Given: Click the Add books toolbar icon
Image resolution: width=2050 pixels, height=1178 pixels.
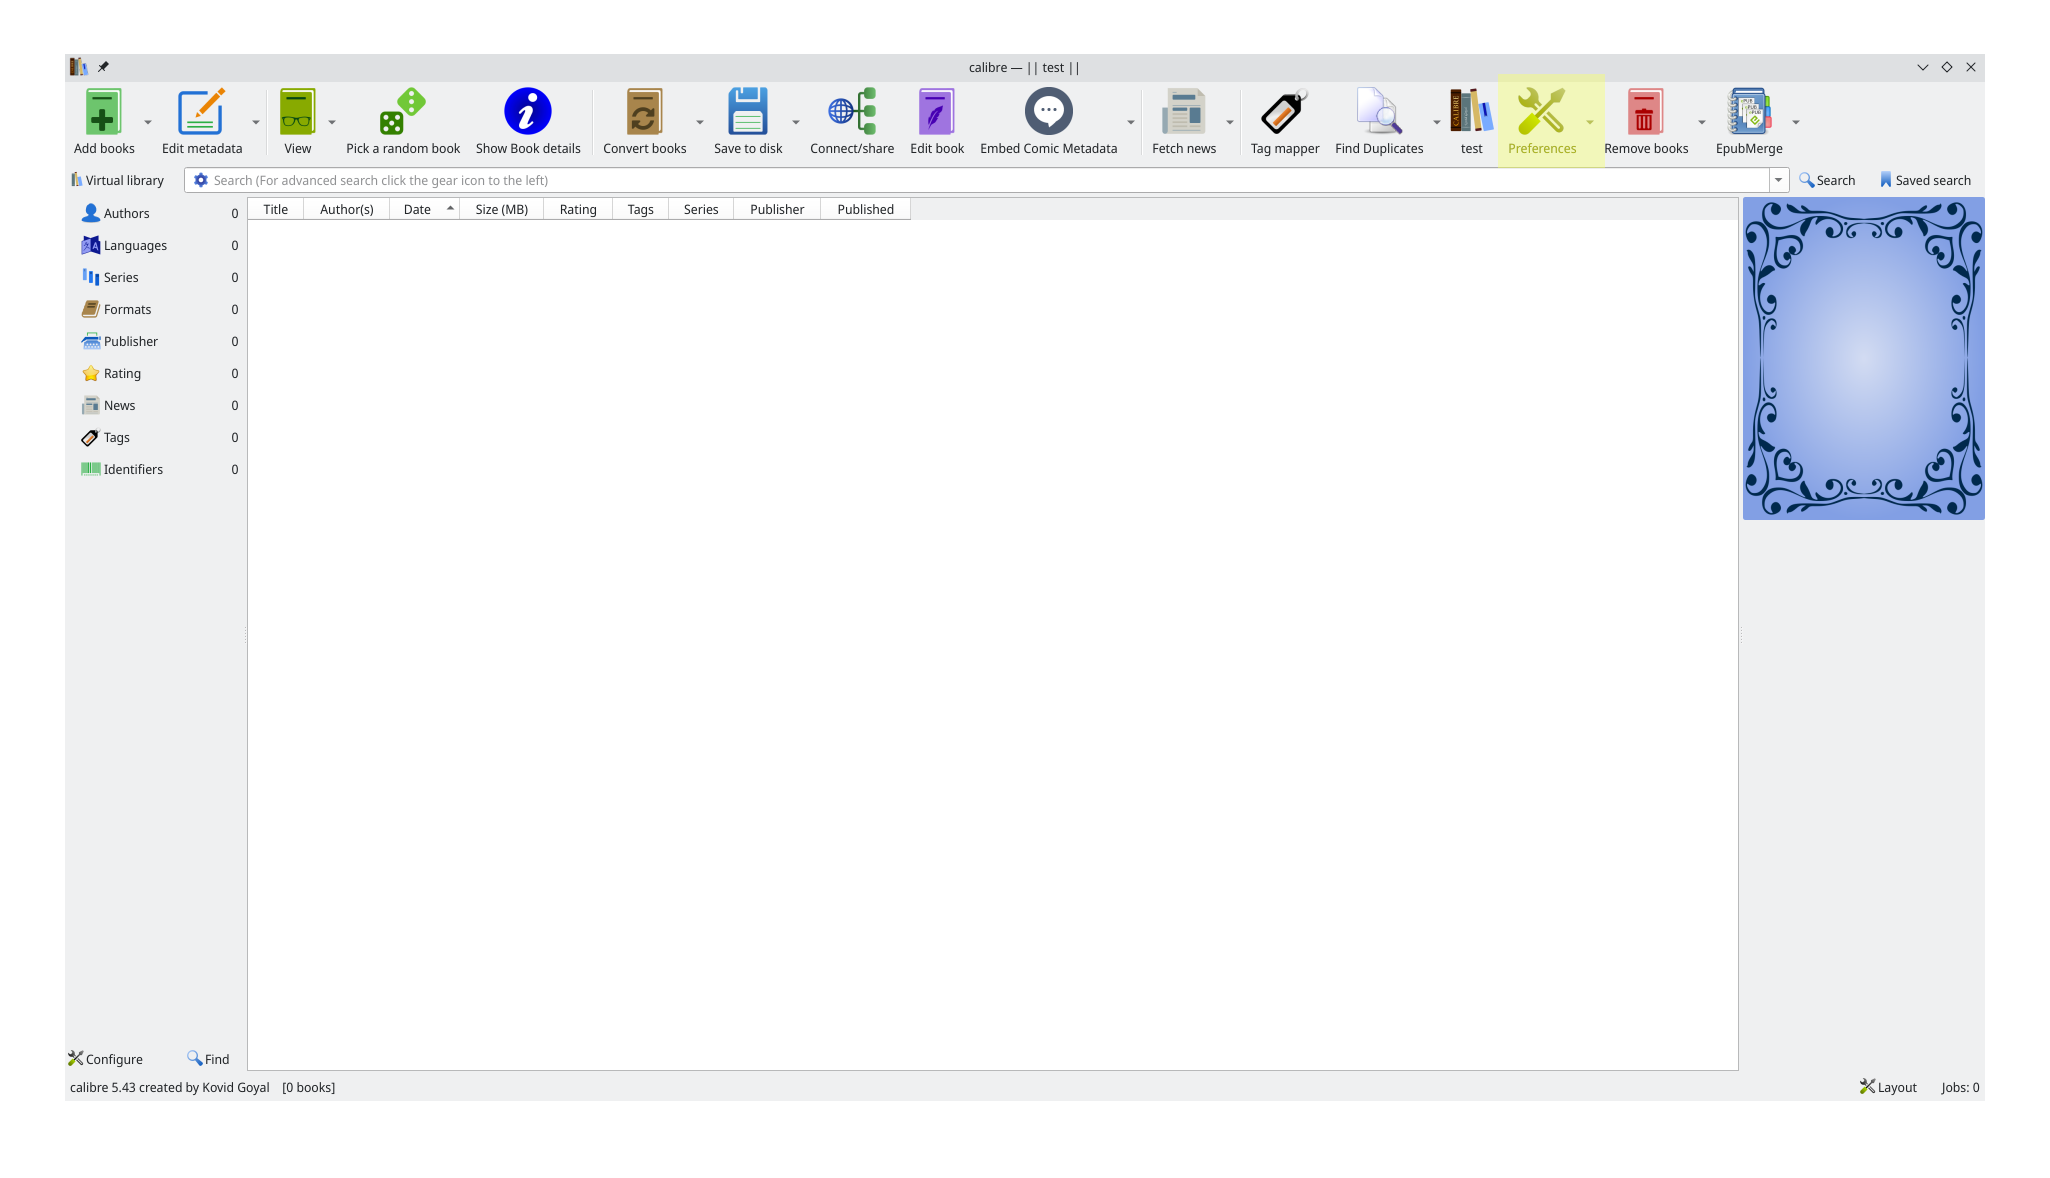Looking at the screenshot, I should (x=103, y=112).
